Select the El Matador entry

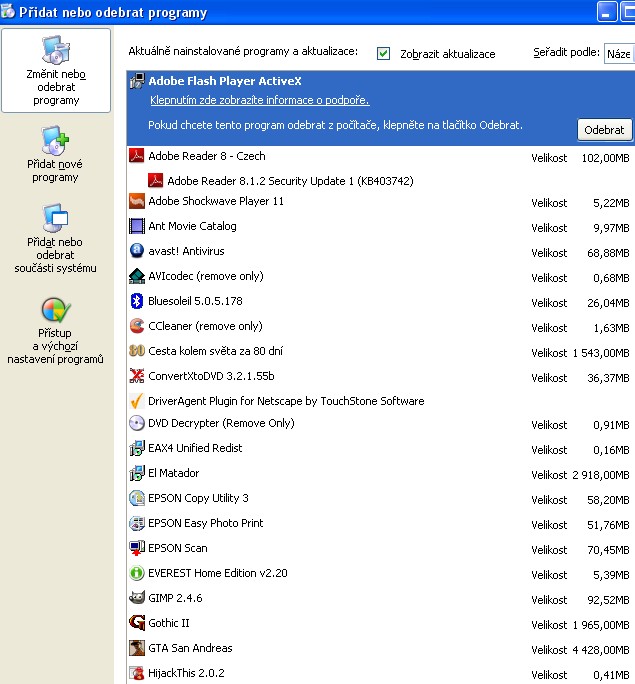click(173, 473)
